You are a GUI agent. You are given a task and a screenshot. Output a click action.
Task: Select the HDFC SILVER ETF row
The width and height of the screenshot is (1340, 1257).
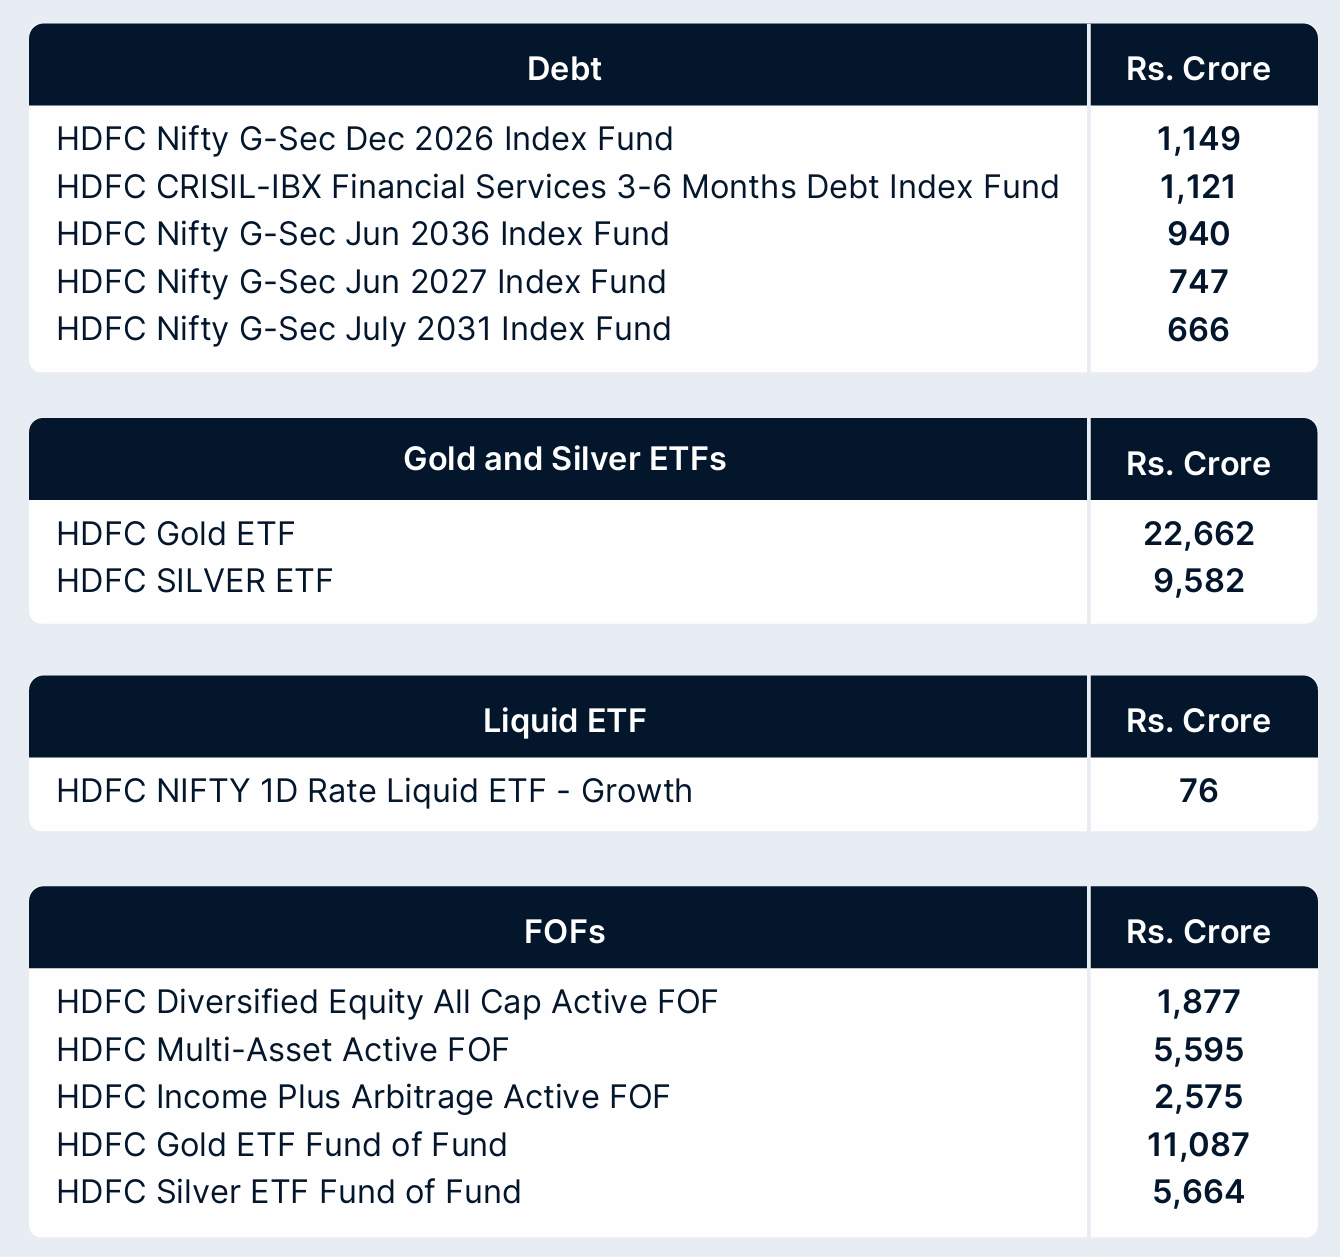[x=194, y=580]
